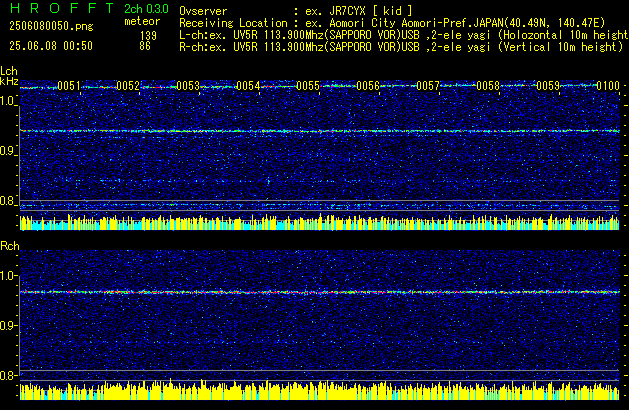This screenshot has height=410, width=629.
Task: Click time marker 0056
Action: point(368,86)
